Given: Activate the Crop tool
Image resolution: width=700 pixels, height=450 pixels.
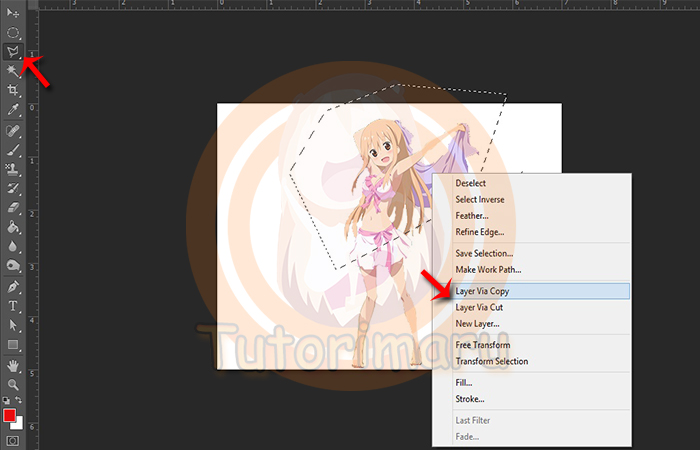Looking at the screenshot, I should click(12, 90).
